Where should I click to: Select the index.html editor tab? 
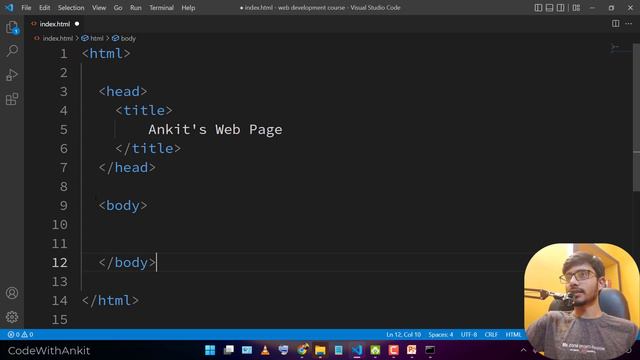point(55,24)
